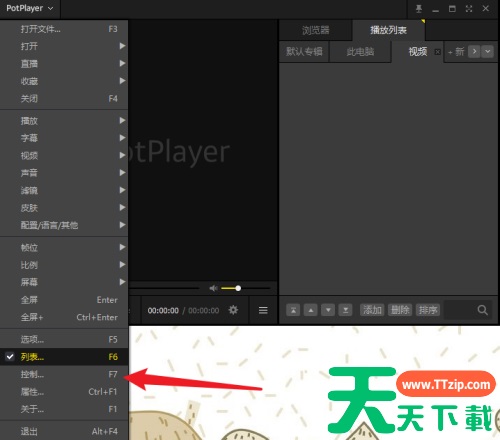Screen dimensions: 500x440
Task: Choose 退出 Alt+F4 menu item
Action: pyautogui.click(x=64, y=431)
